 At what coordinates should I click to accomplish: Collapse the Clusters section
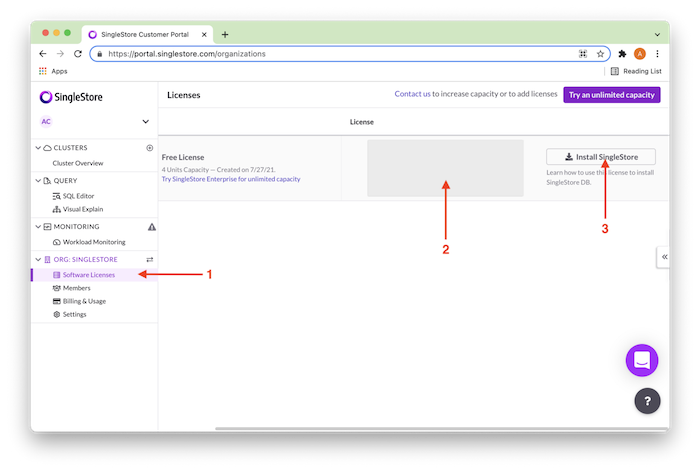point(38,148)
